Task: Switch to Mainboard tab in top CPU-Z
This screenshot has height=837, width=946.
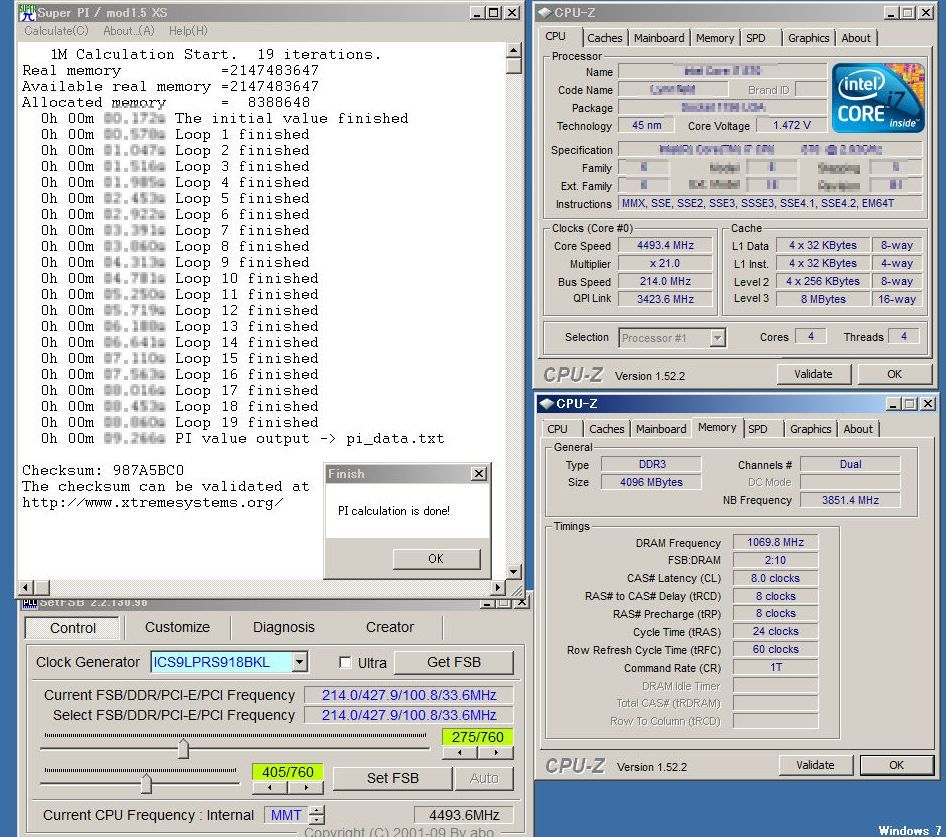Action: pyautogui.click(x=659, y=38)
